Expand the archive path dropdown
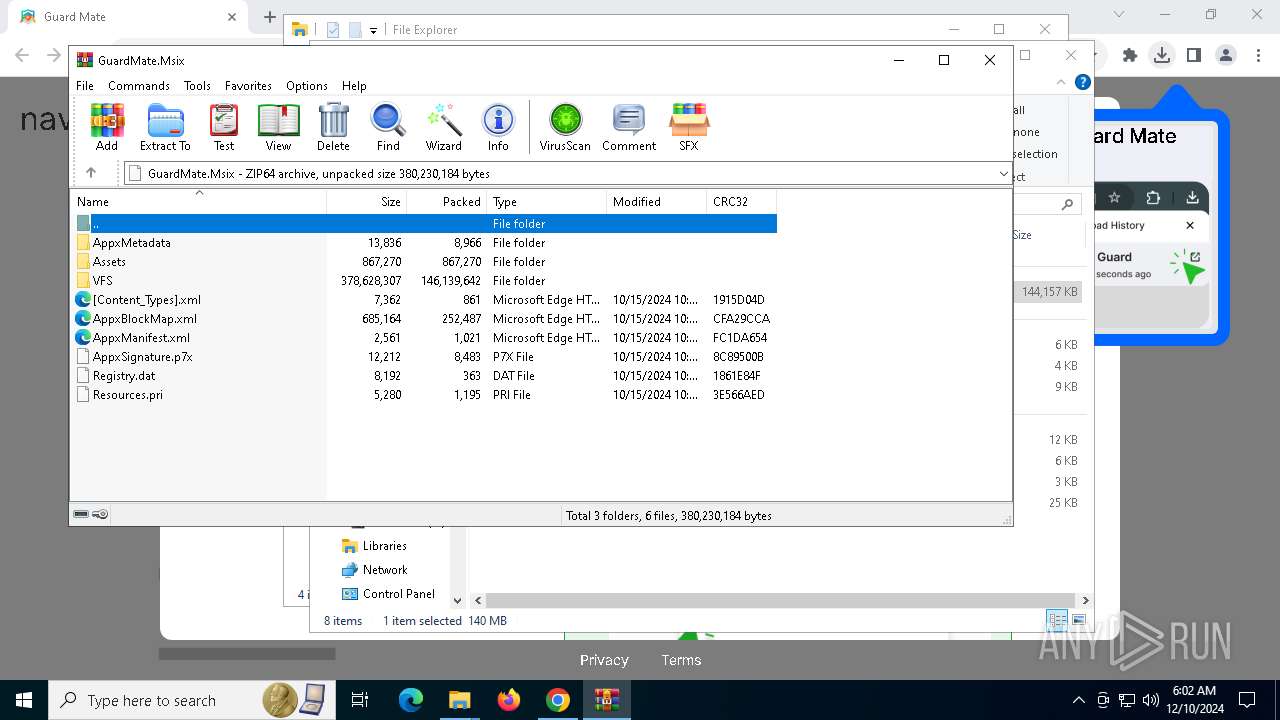Image resolution: width=1280 pixels, height=720 pixels. point(1003,174)
